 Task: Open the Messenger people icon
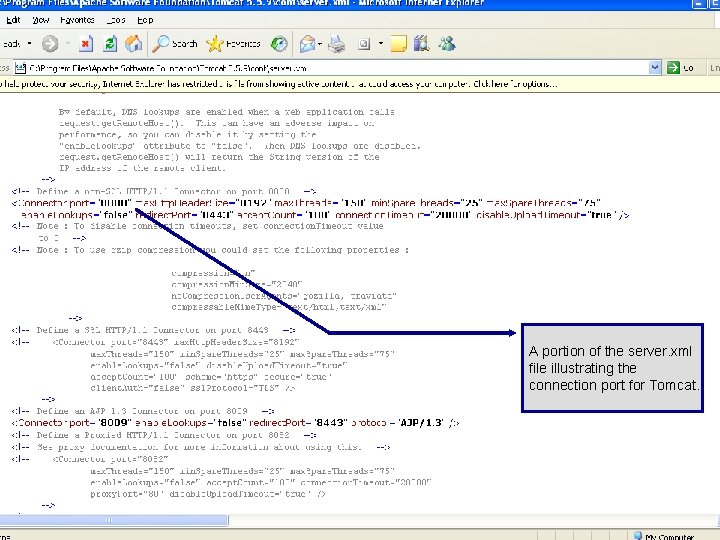[x=447, y=44]
